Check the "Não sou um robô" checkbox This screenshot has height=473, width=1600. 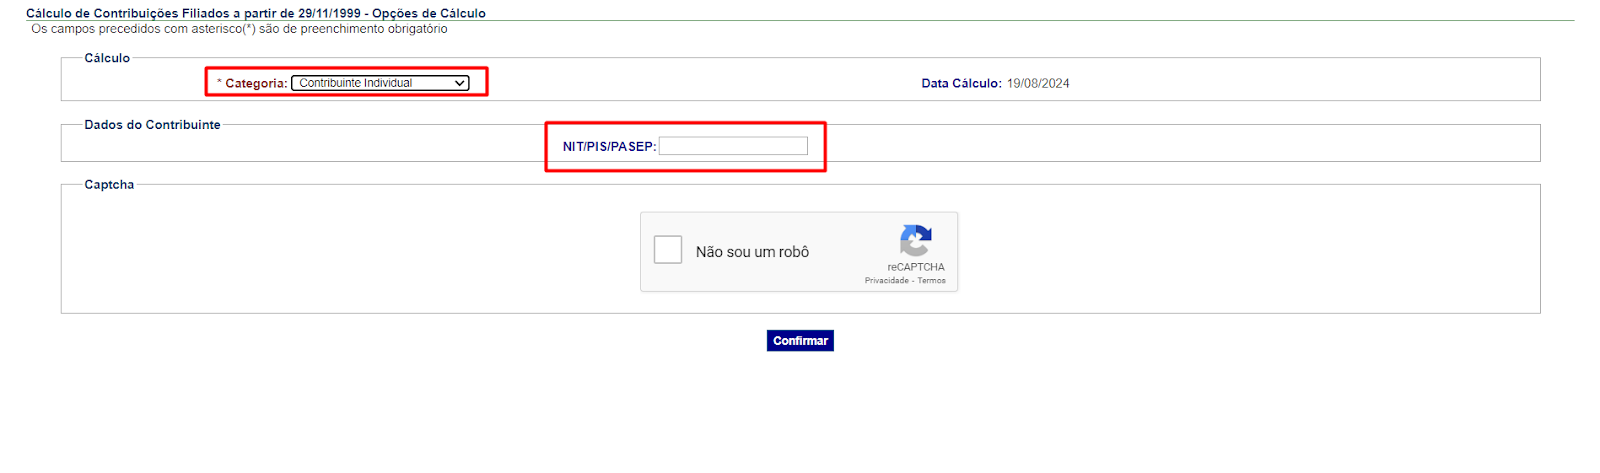(667, 250)
